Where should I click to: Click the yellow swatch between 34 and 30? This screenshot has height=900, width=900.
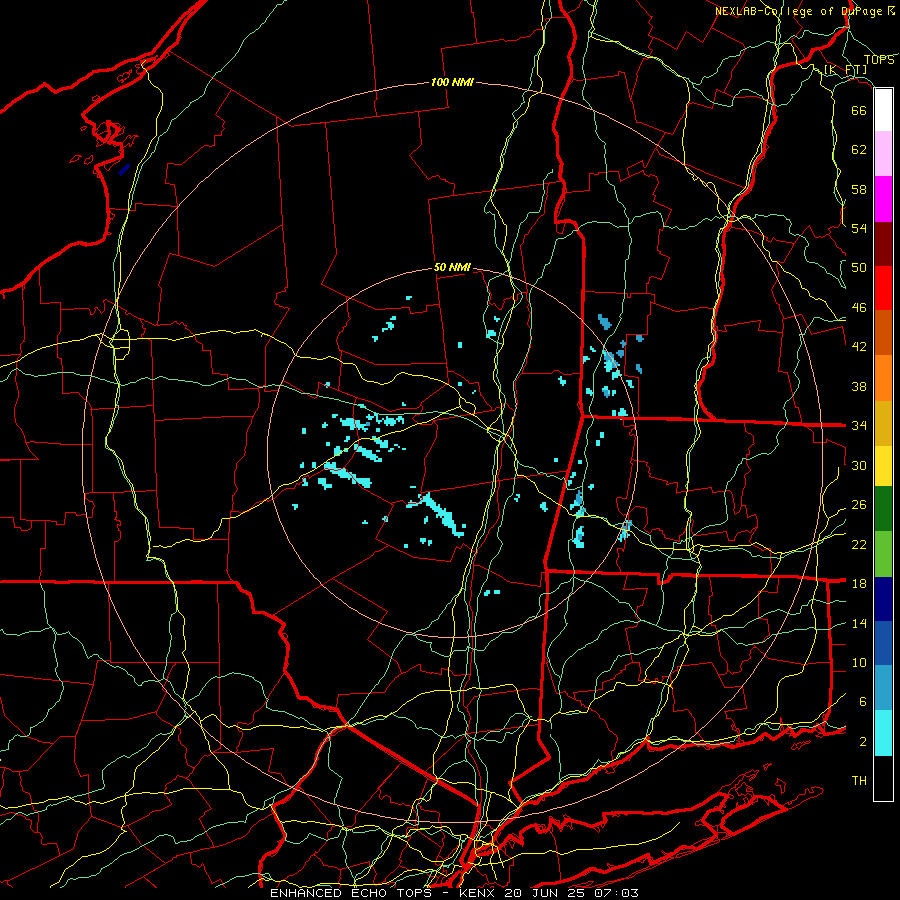[x=883, y=466]
